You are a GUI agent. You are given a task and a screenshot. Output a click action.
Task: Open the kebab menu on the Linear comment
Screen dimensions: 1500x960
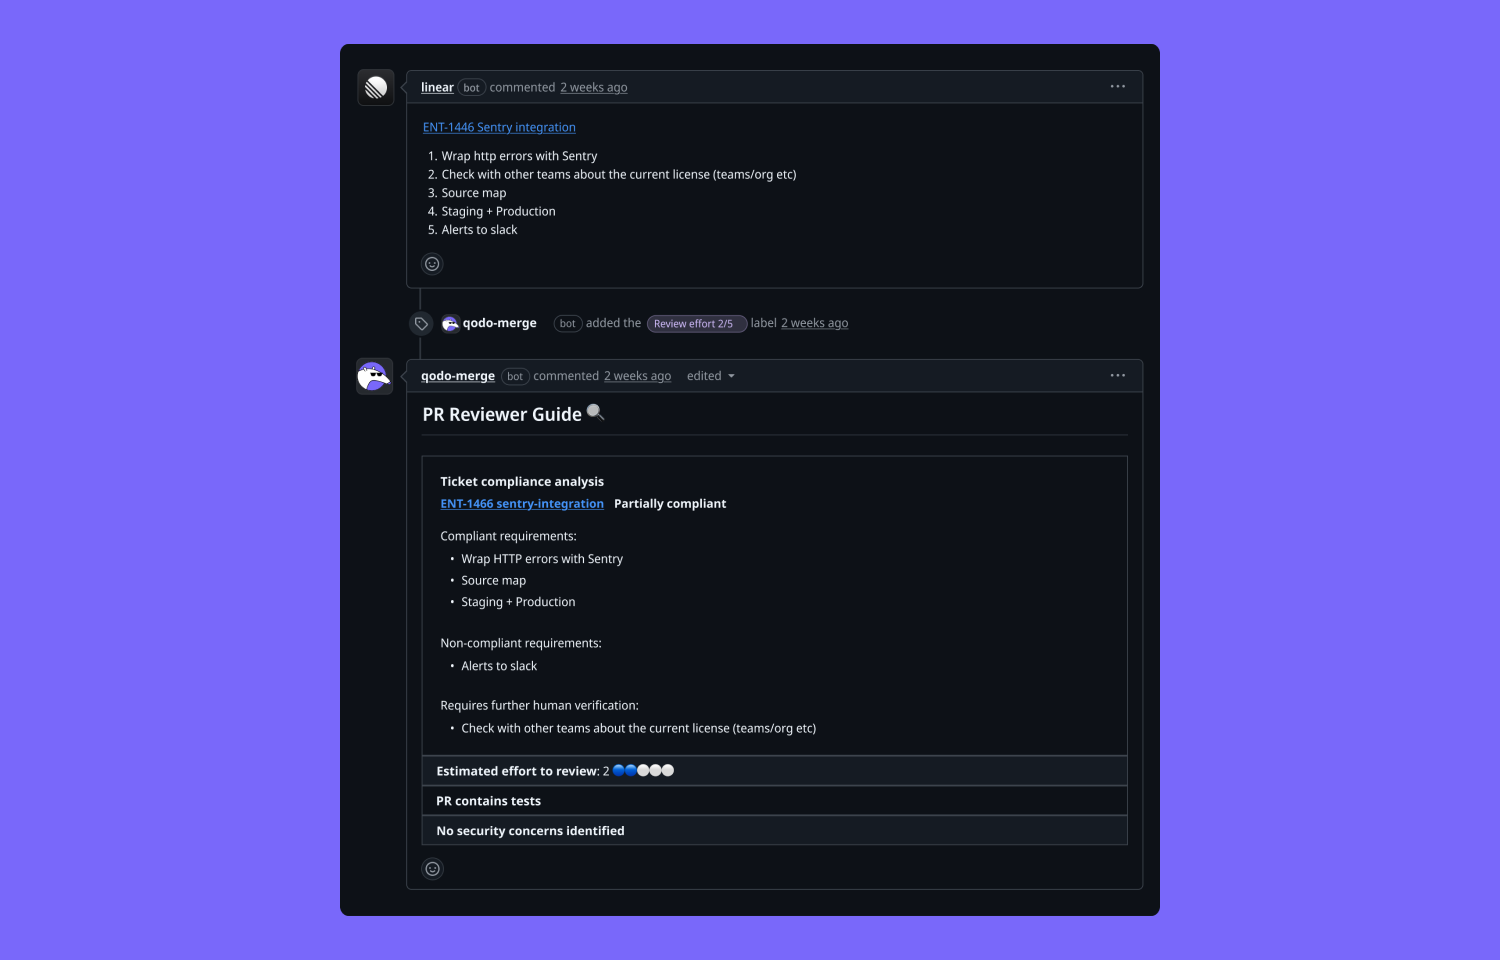[1117, 86]
